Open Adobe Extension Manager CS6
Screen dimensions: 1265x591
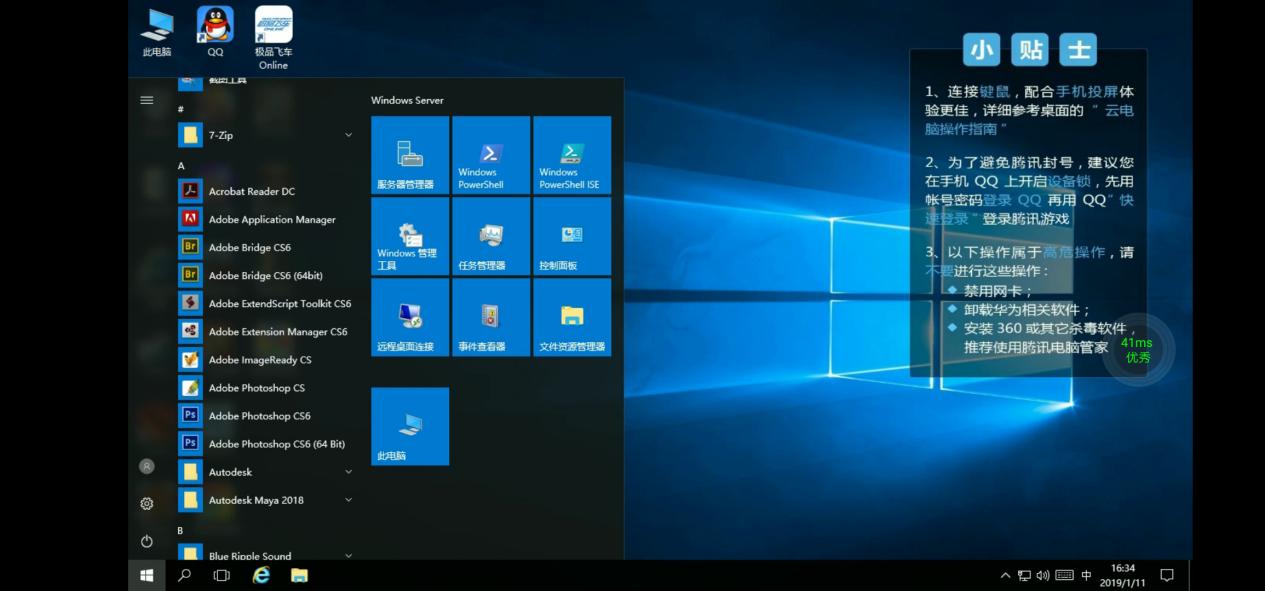pos(266,331)
